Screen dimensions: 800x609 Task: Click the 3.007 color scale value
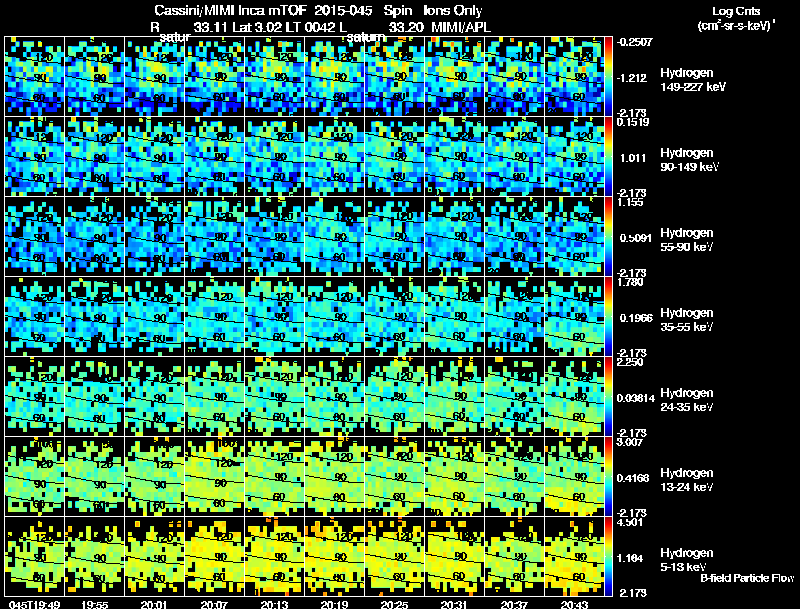(x=630, y=442)
